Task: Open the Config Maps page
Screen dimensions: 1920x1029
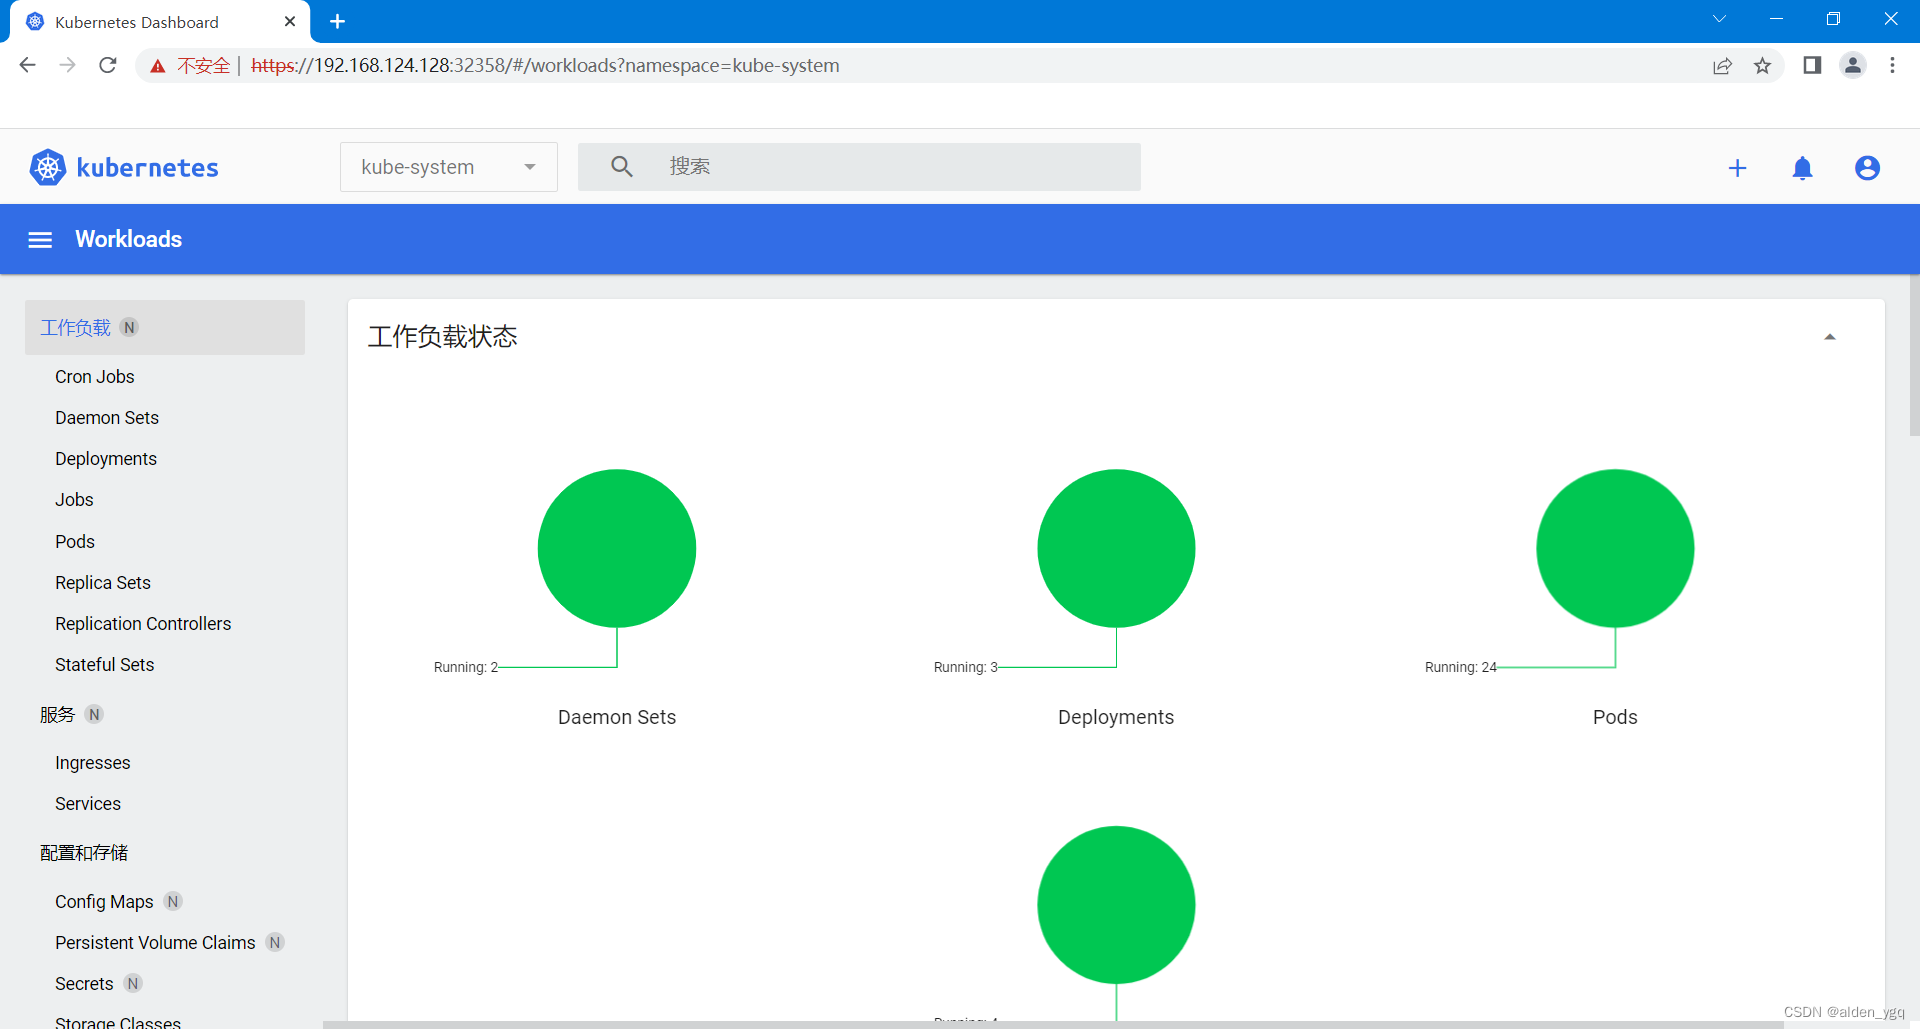Action: coord(104,901)
